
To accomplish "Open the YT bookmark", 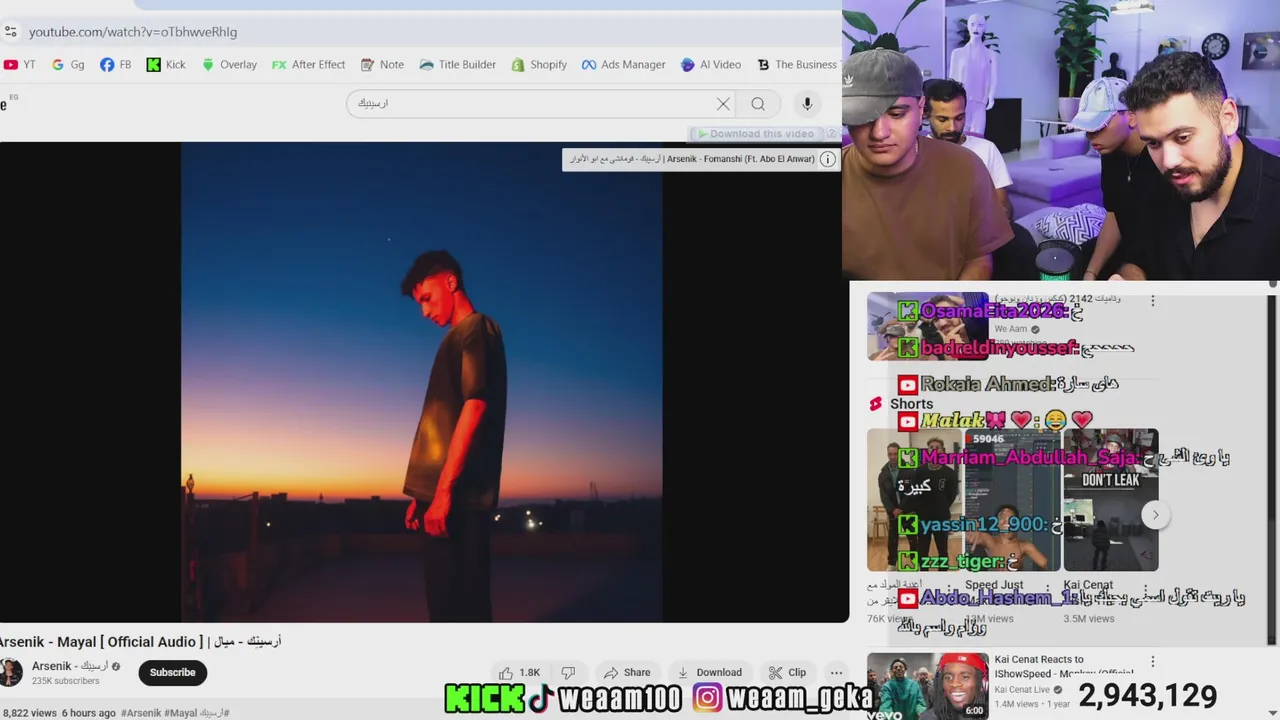I will click(20, 65).
